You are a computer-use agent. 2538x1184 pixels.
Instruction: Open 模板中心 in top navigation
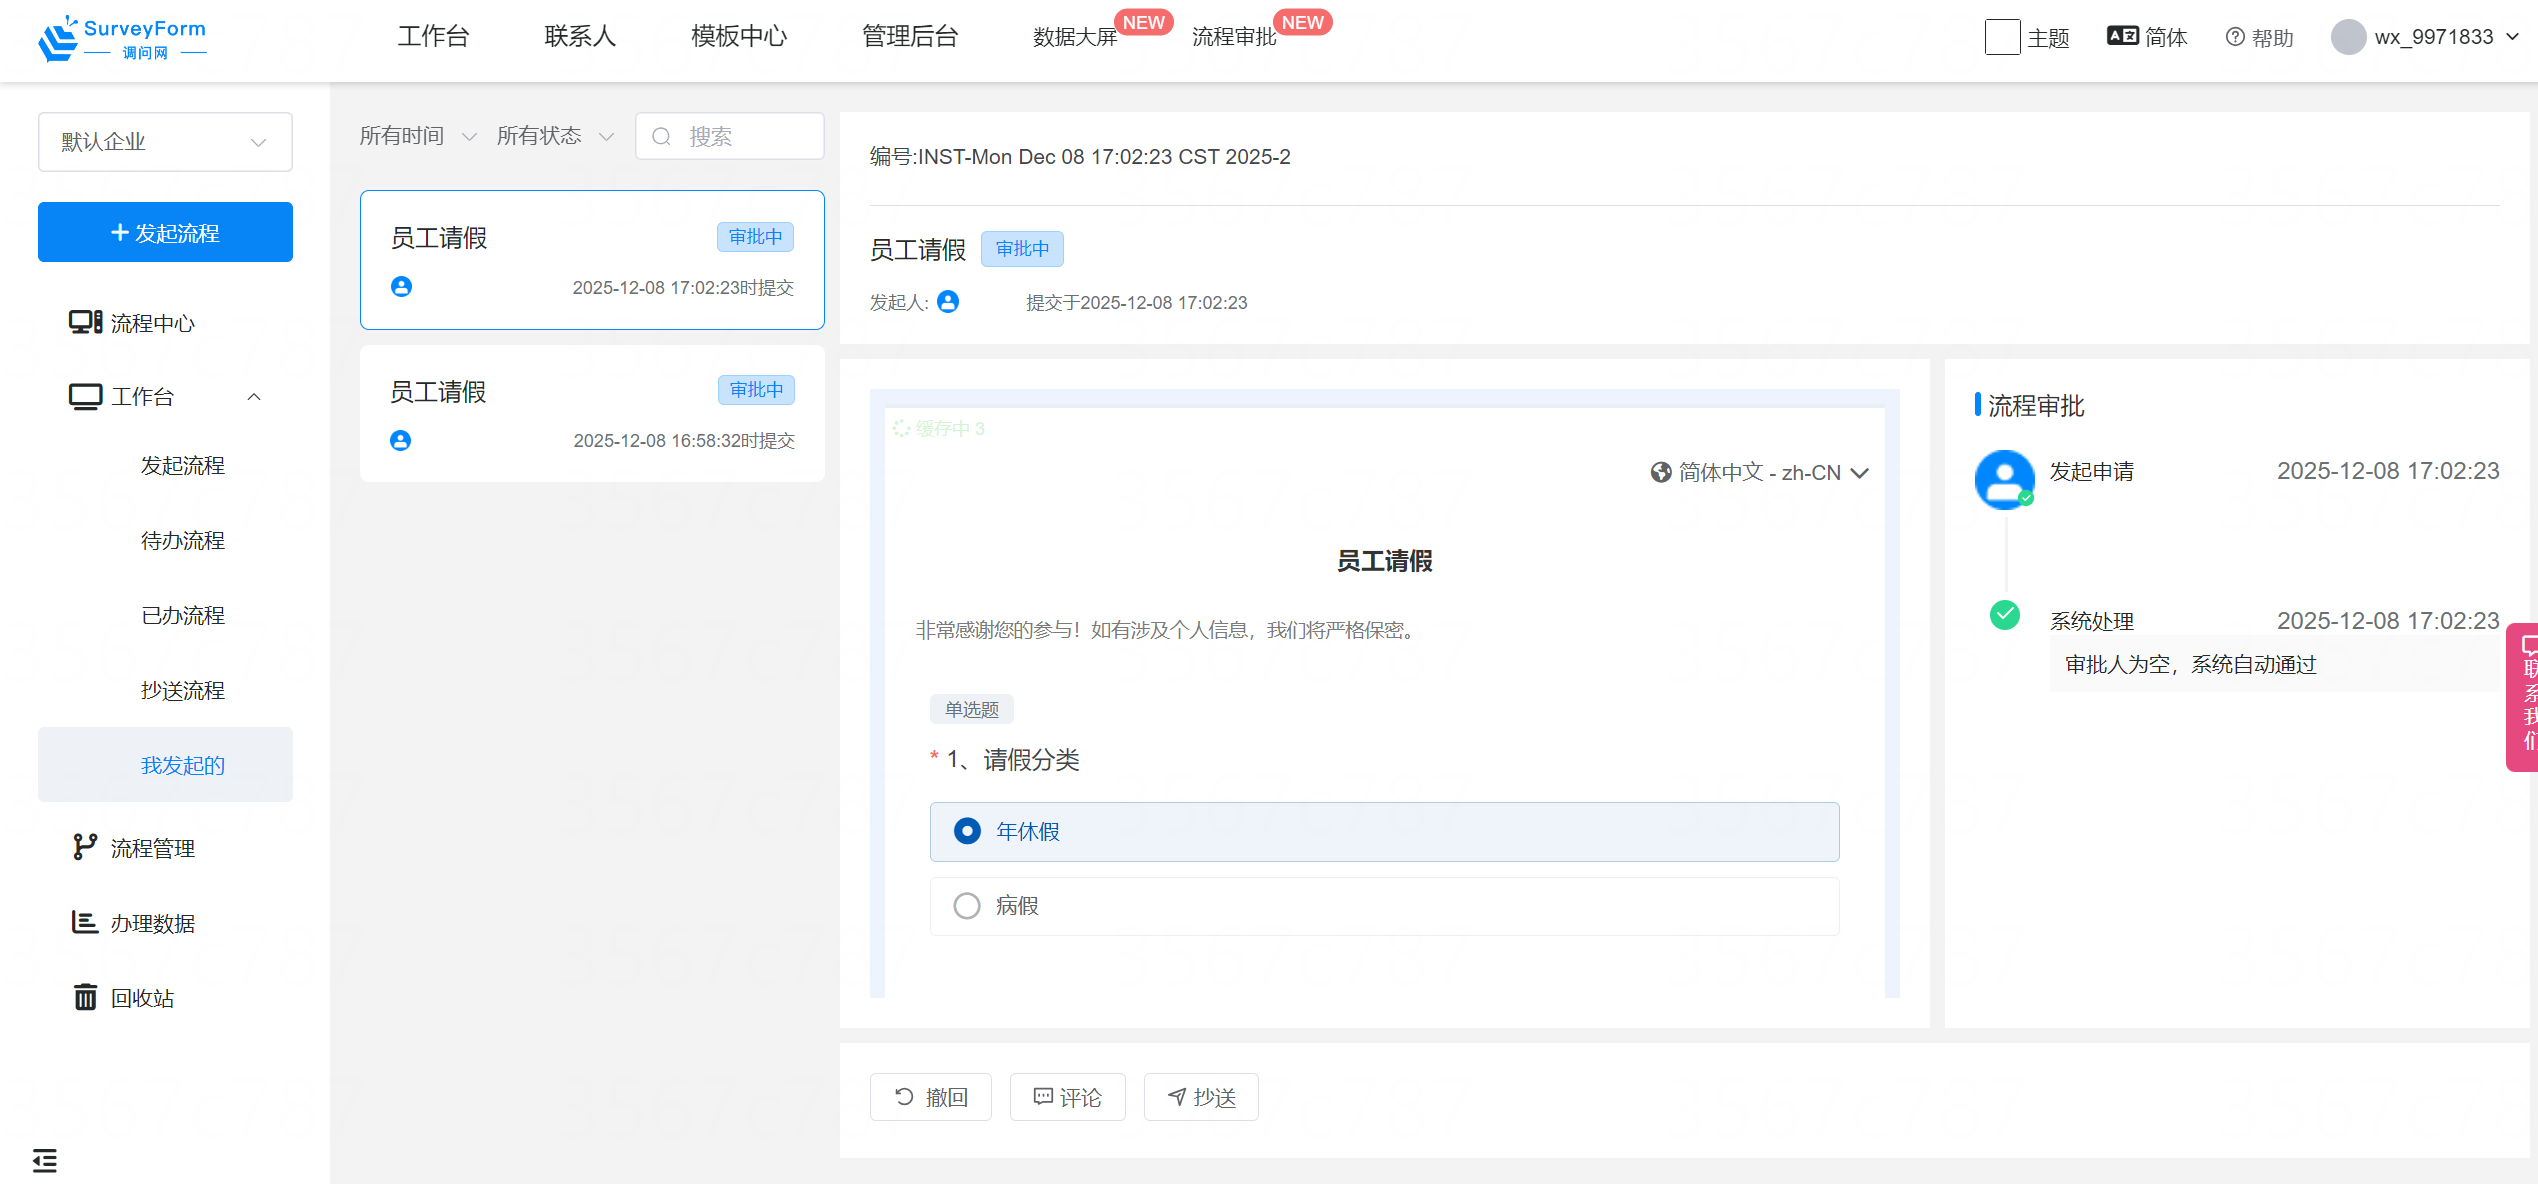(739, 36)
